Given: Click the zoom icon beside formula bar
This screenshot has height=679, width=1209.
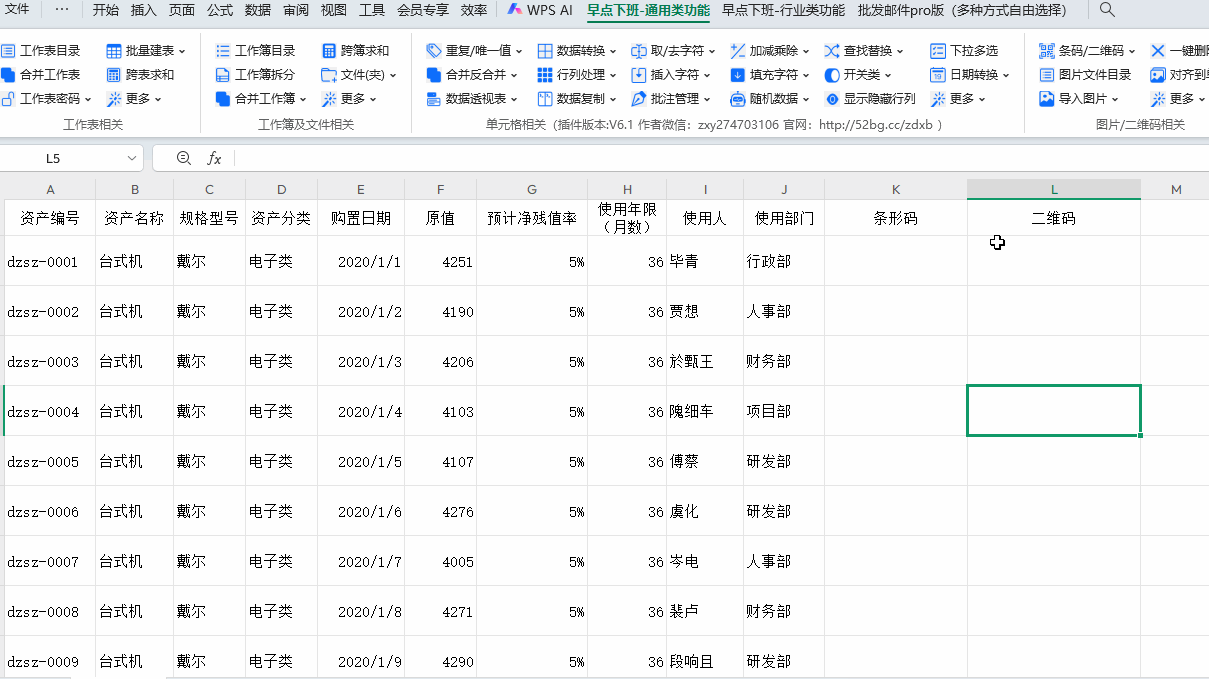Looking at the screenshot, I should [x=183, y=158].
